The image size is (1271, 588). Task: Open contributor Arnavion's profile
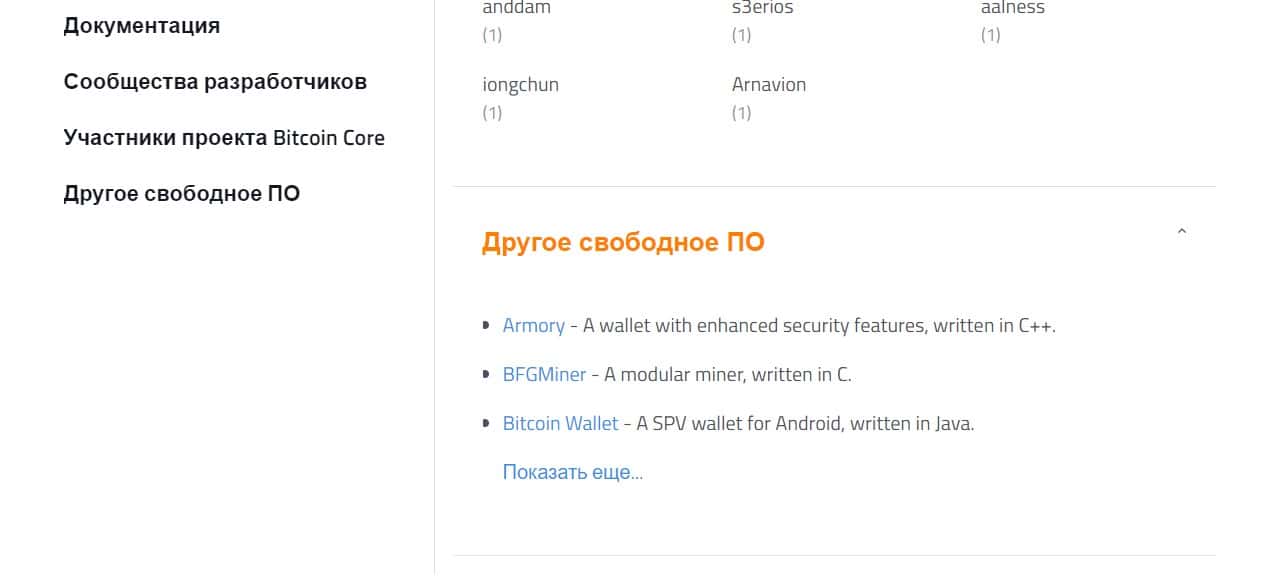tap(768, 85)
